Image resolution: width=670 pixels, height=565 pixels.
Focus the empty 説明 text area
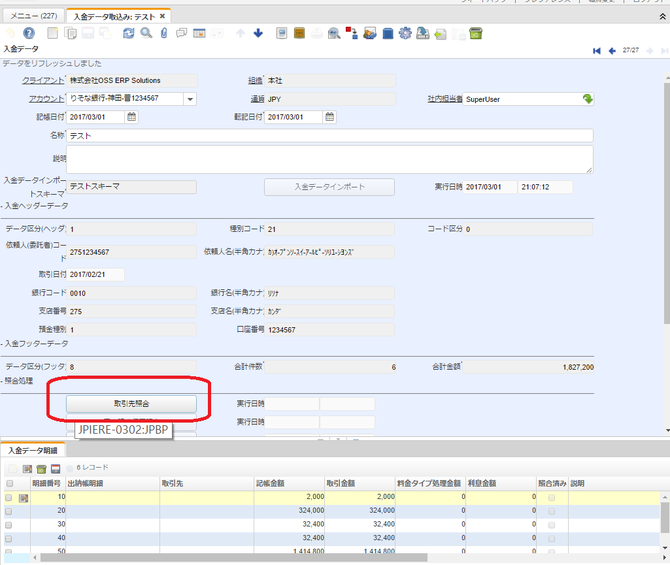(x=329, y=159)
